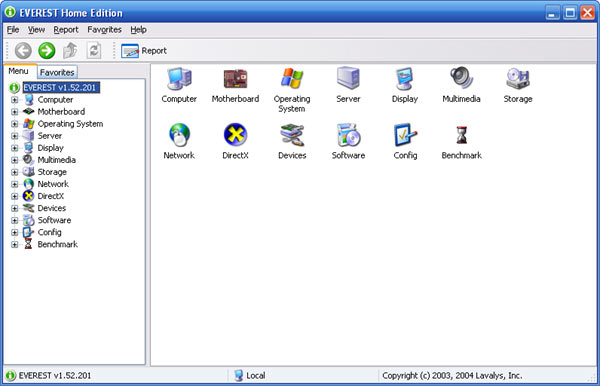
Task: Expand the Multimedia tree node
Action: (x=15, y=160)
